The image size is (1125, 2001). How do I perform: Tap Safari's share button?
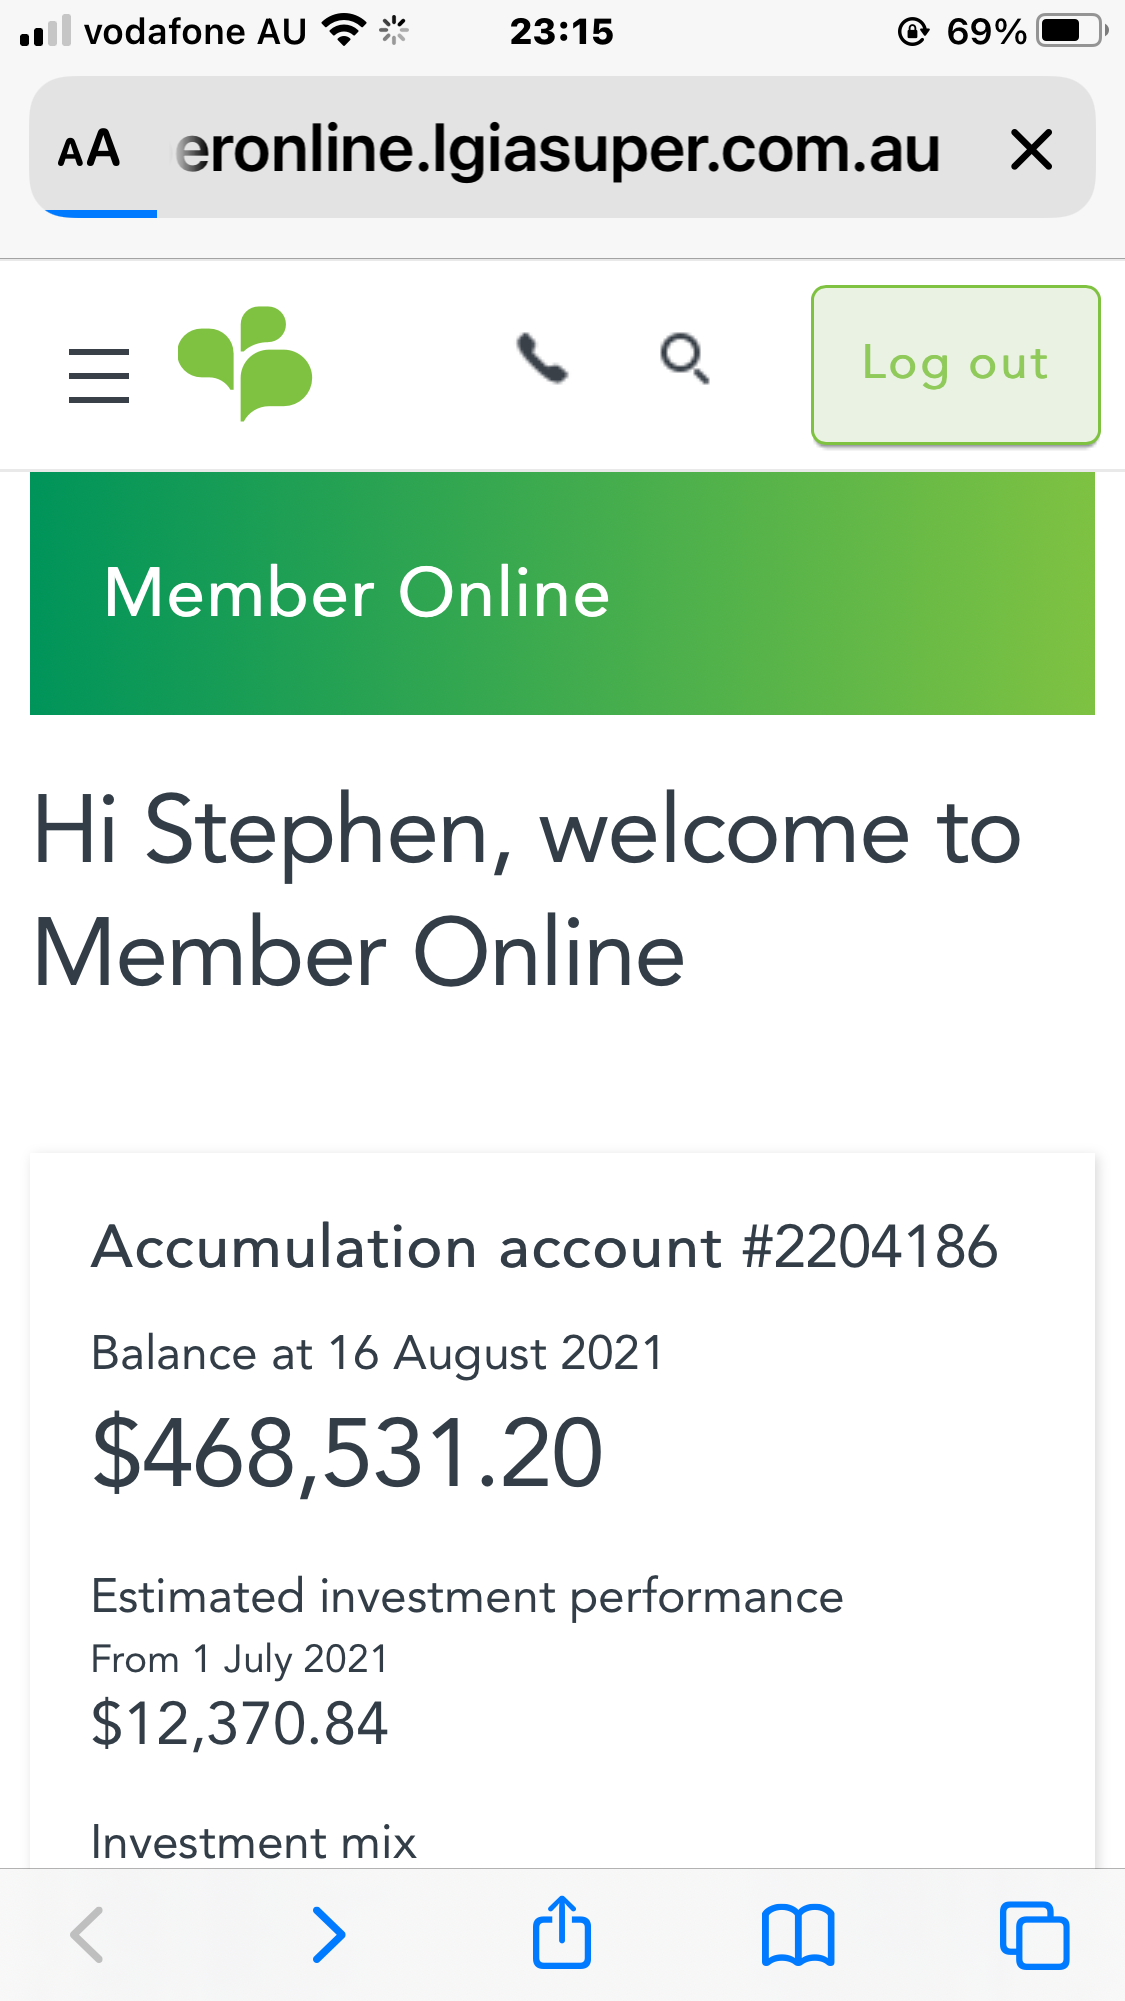coord(562,1933)
